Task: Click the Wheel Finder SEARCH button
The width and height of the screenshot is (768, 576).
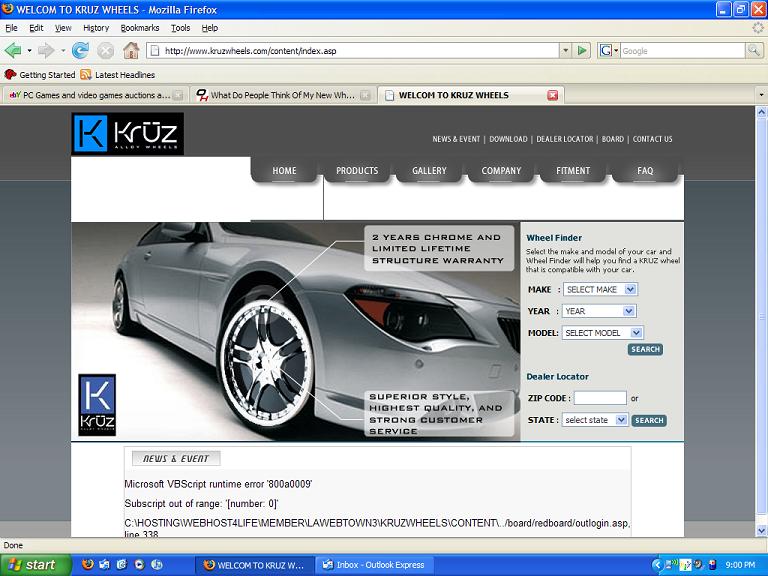Action: click(x=645, y=350)
